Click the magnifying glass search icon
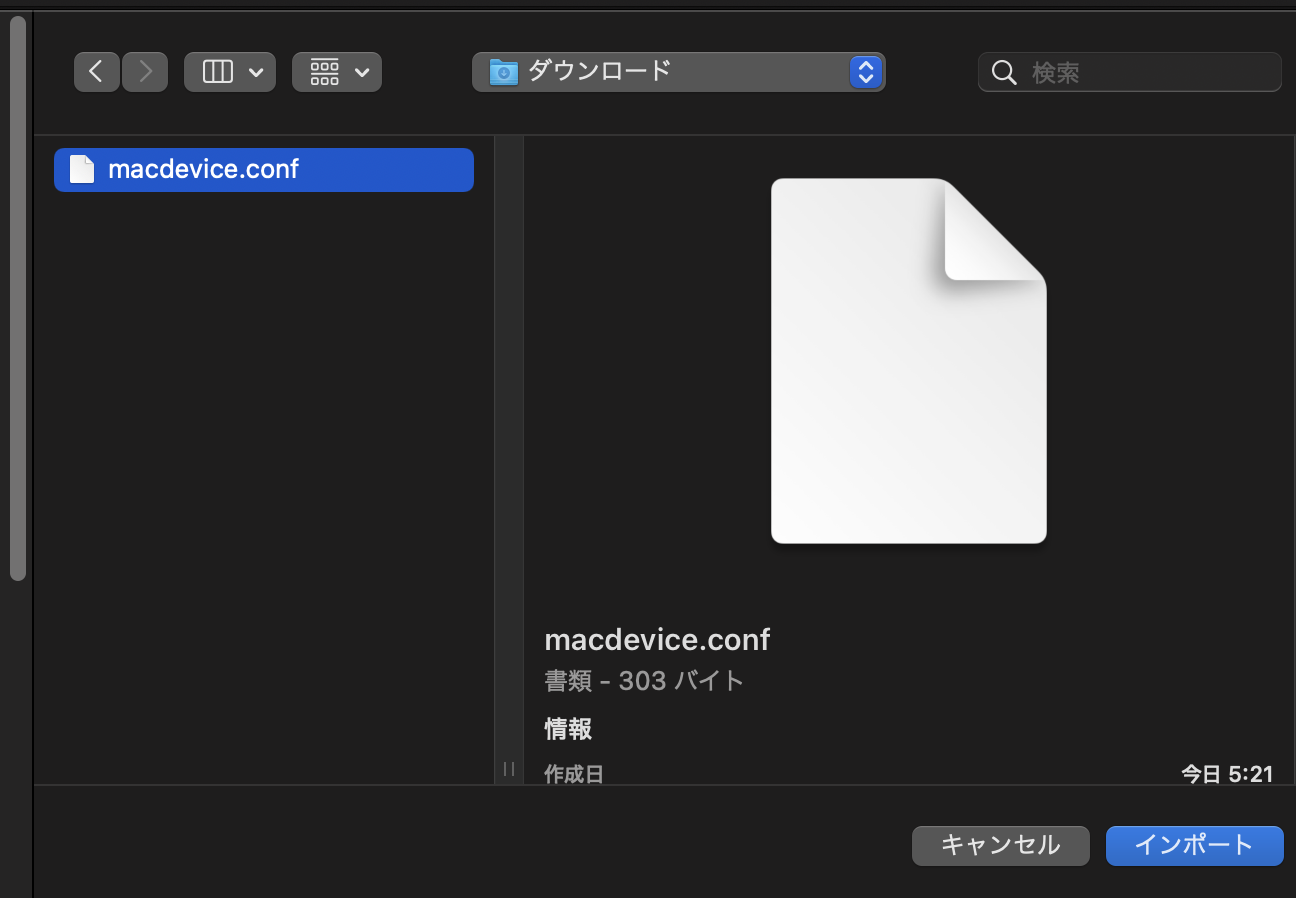 click(x=1003, y=73)
